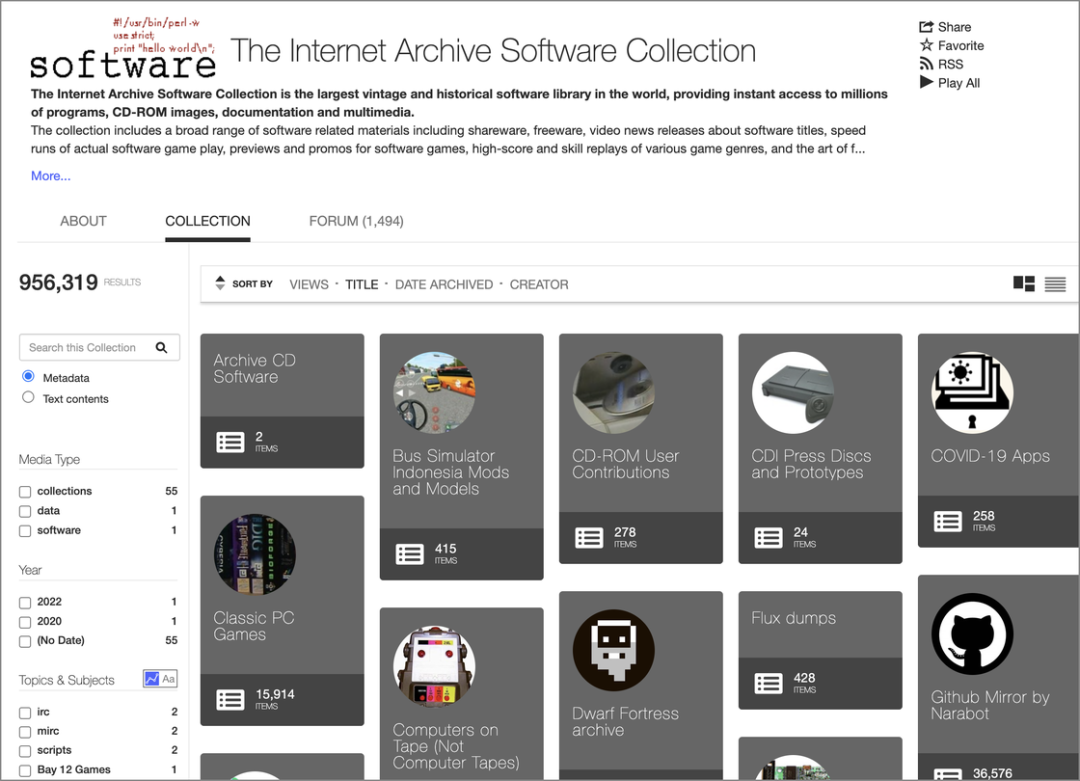This screenshot has width=1080, height=781.
Task: Click the COVID-19 Apps items list icon
Action: (x=948, y=521)
